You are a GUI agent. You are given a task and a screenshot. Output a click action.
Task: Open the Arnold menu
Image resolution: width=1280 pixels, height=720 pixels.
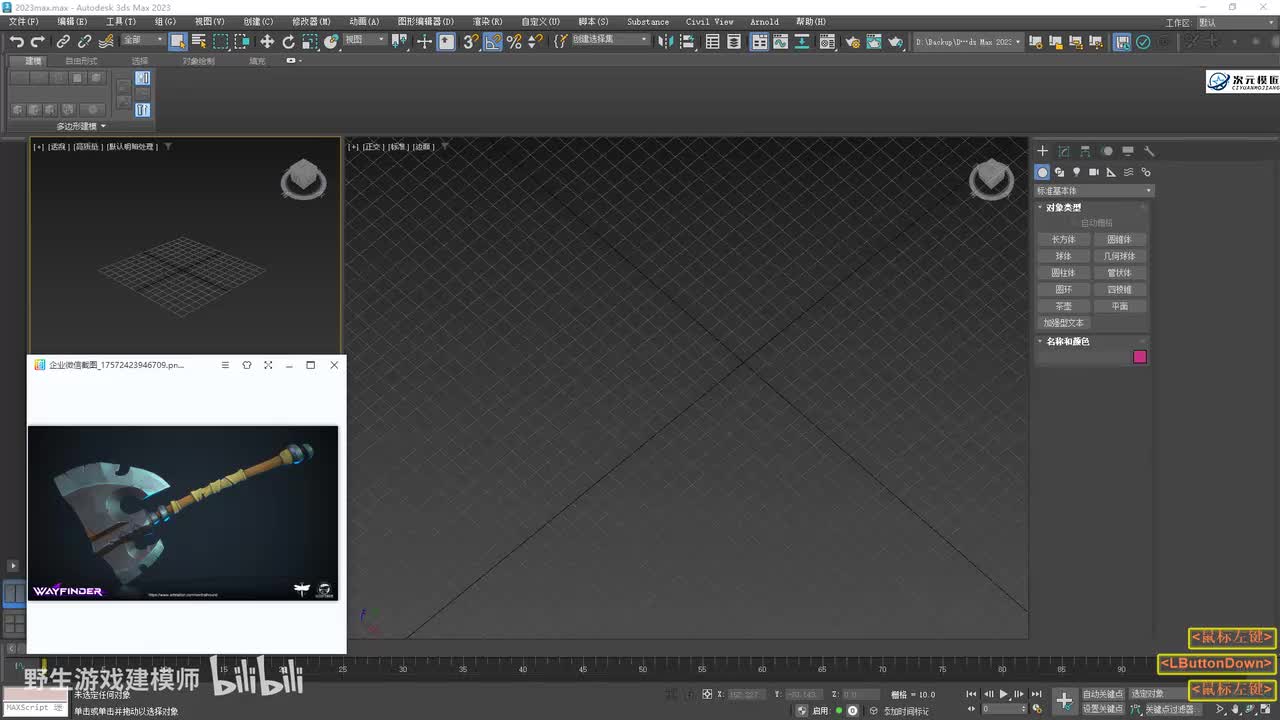click(764, 22)
